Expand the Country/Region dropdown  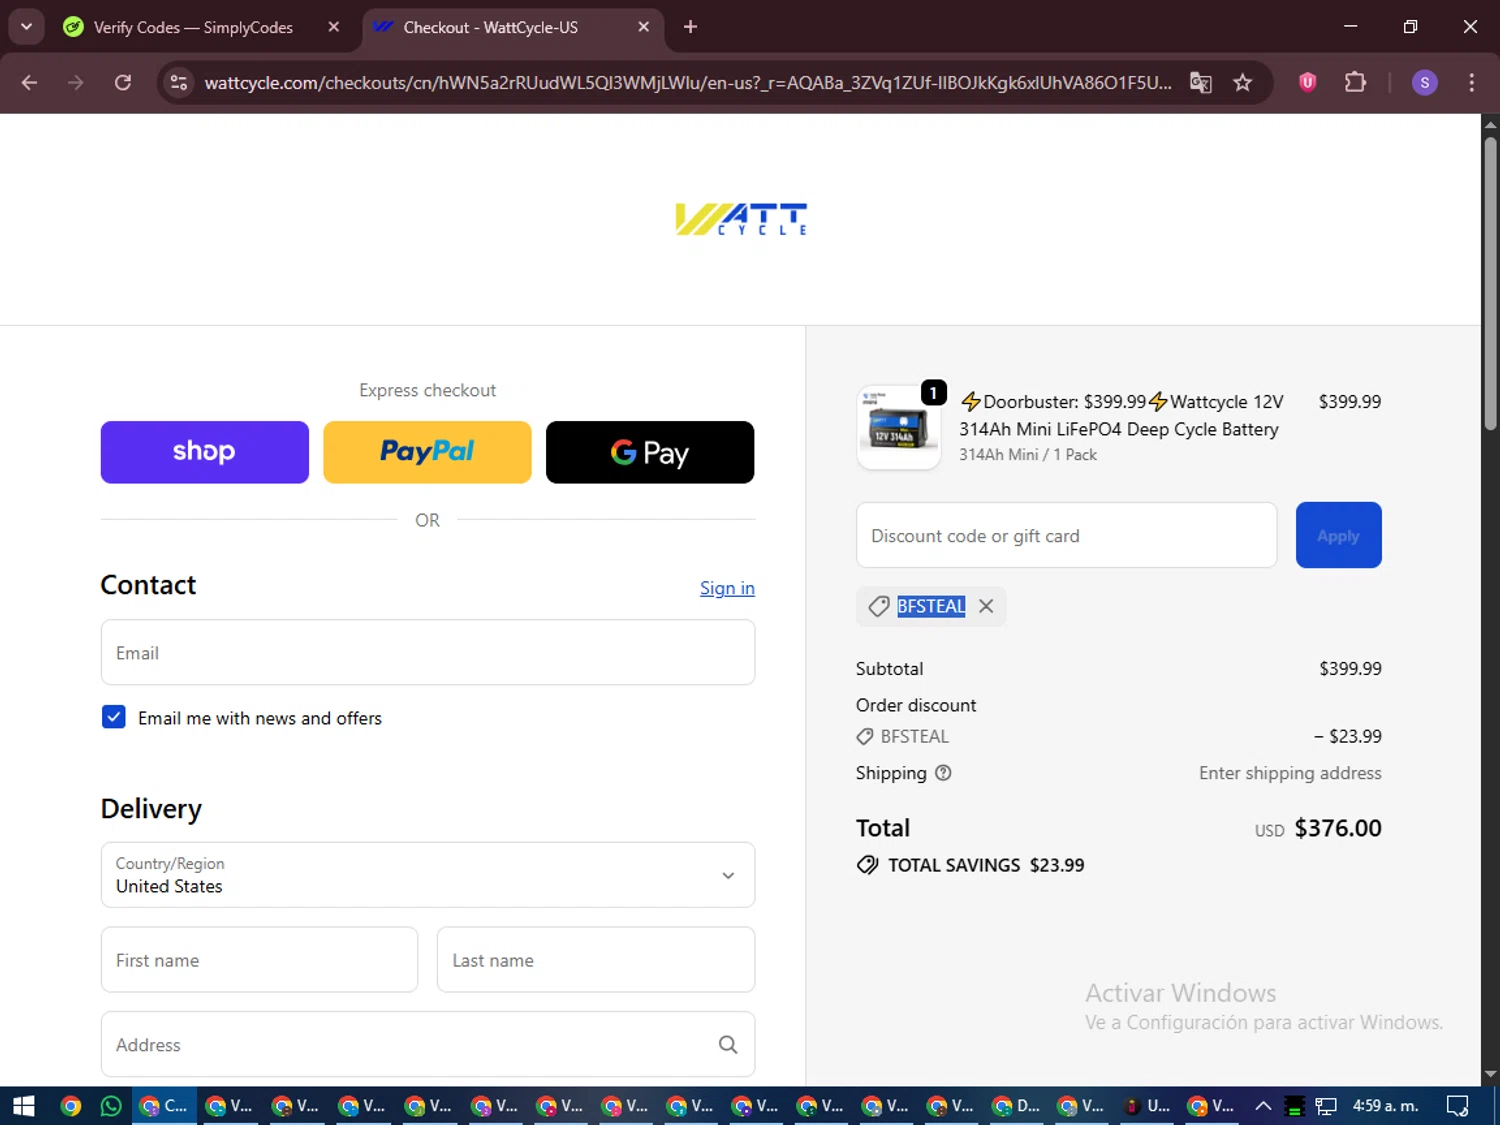[x=428, y=875]
